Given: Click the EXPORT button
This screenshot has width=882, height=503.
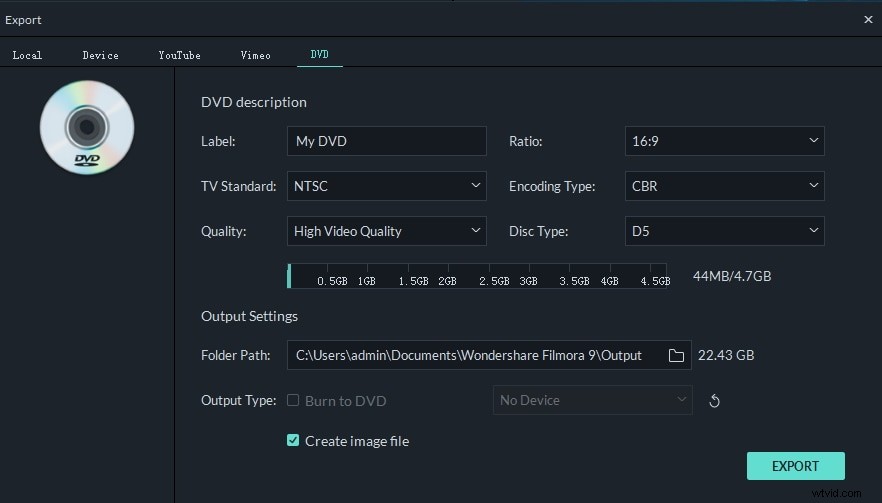Looking at the screenshot, I should (795, 466).
